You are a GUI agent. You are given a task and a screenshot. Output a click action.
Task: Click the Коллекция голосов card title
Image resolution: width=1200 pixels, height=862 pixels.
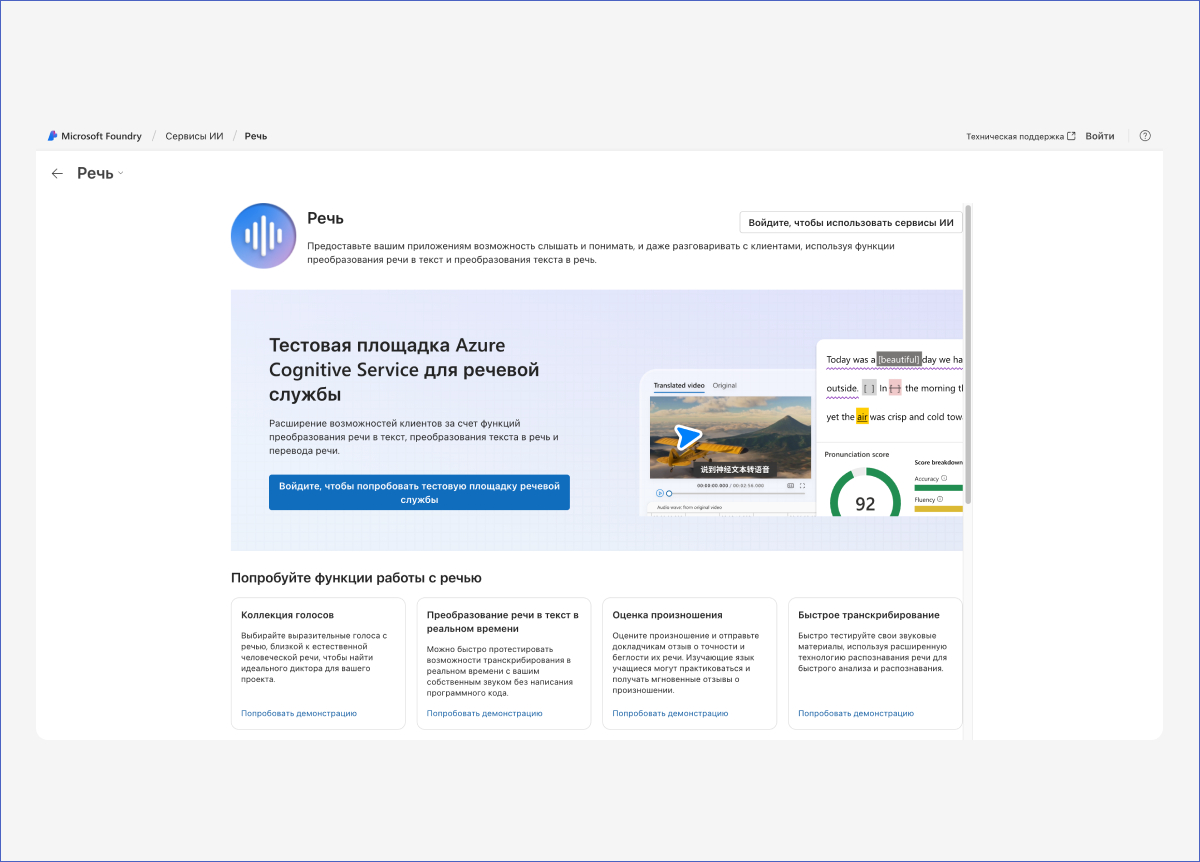[288, 614]
